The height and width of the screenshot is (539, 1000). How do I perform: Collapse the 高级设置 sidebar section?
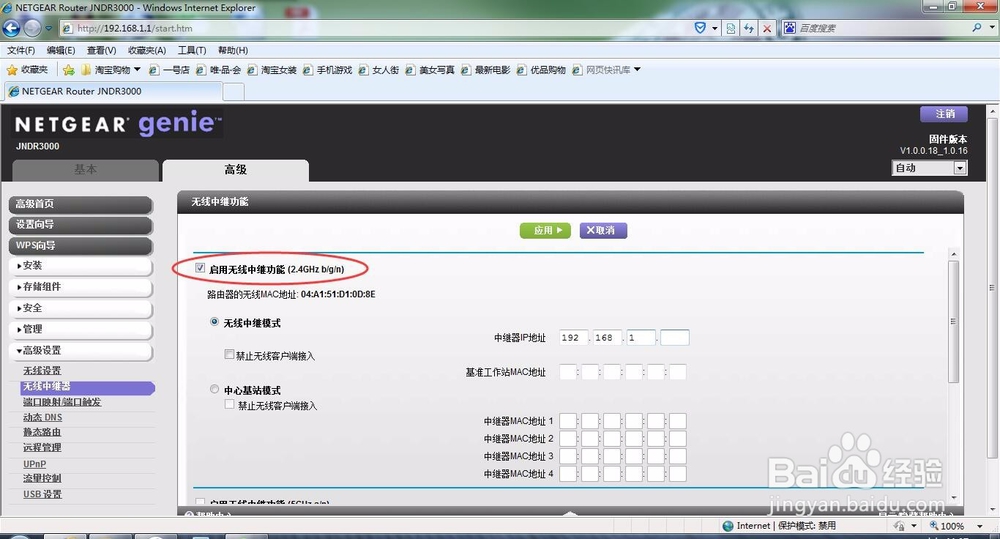(x=80, y=350)
